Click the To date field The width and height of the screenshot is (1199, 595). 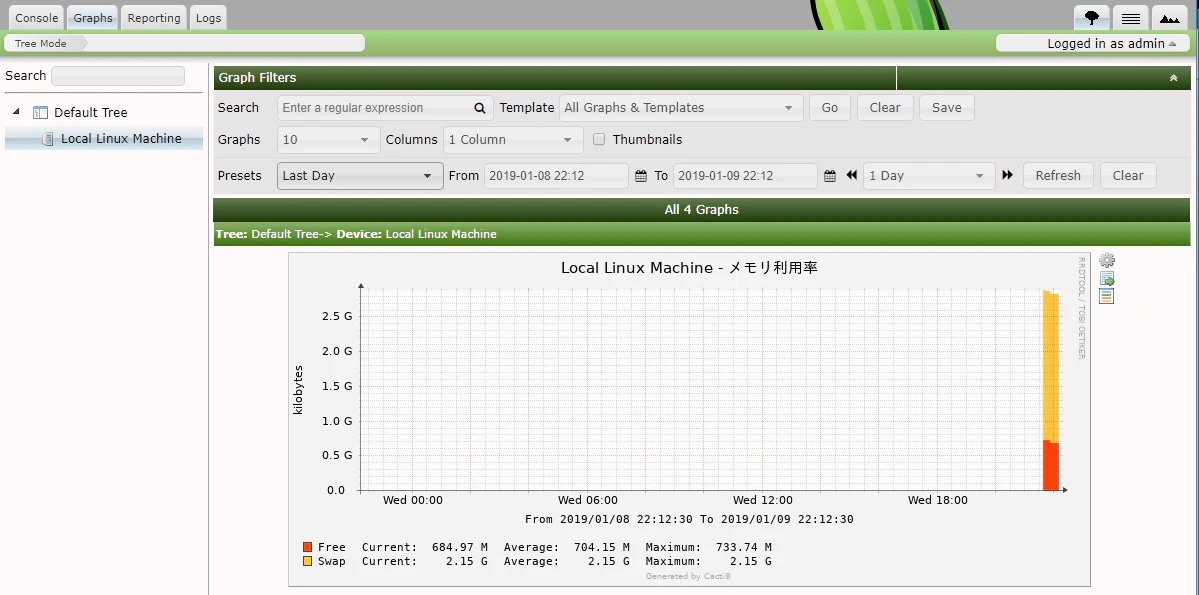click(746, 176)
